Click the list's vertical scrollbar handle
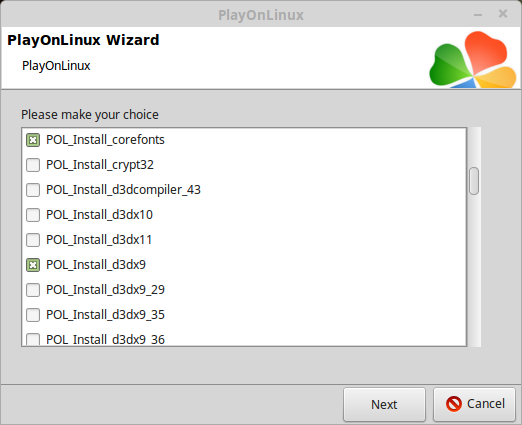This screenshot has width=522, height=425. pyautogui.click(x=474, y=181)
